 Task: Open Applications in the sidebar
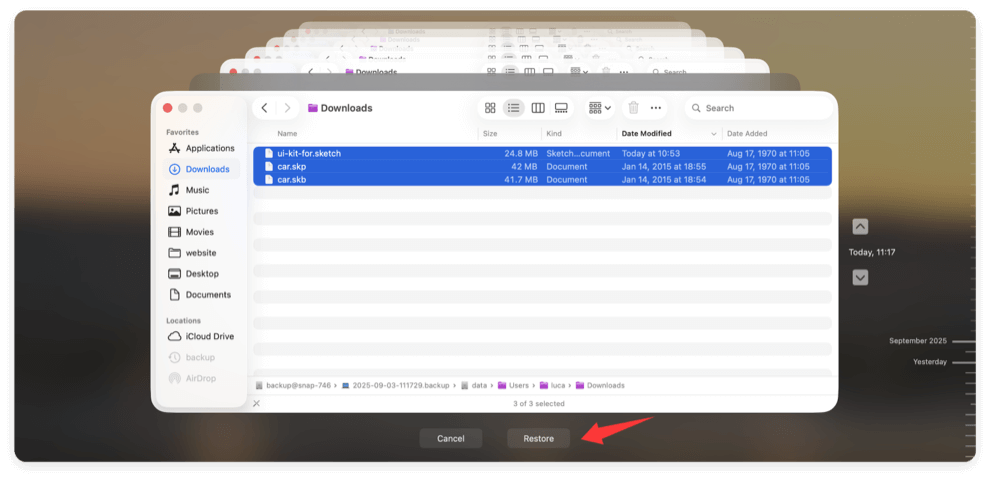pyautogui.click(x=201, y=148)
